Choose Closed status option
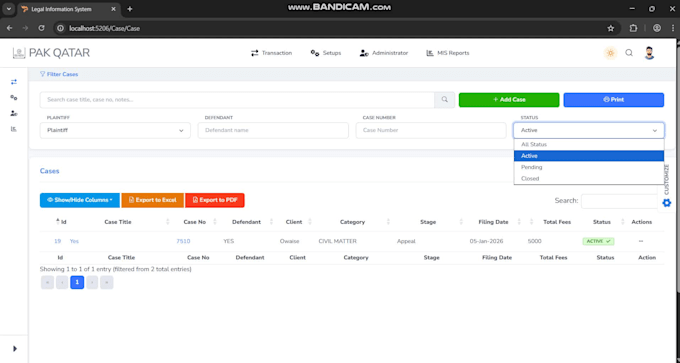This screenshot has width=680, height=363. (589, 178)
